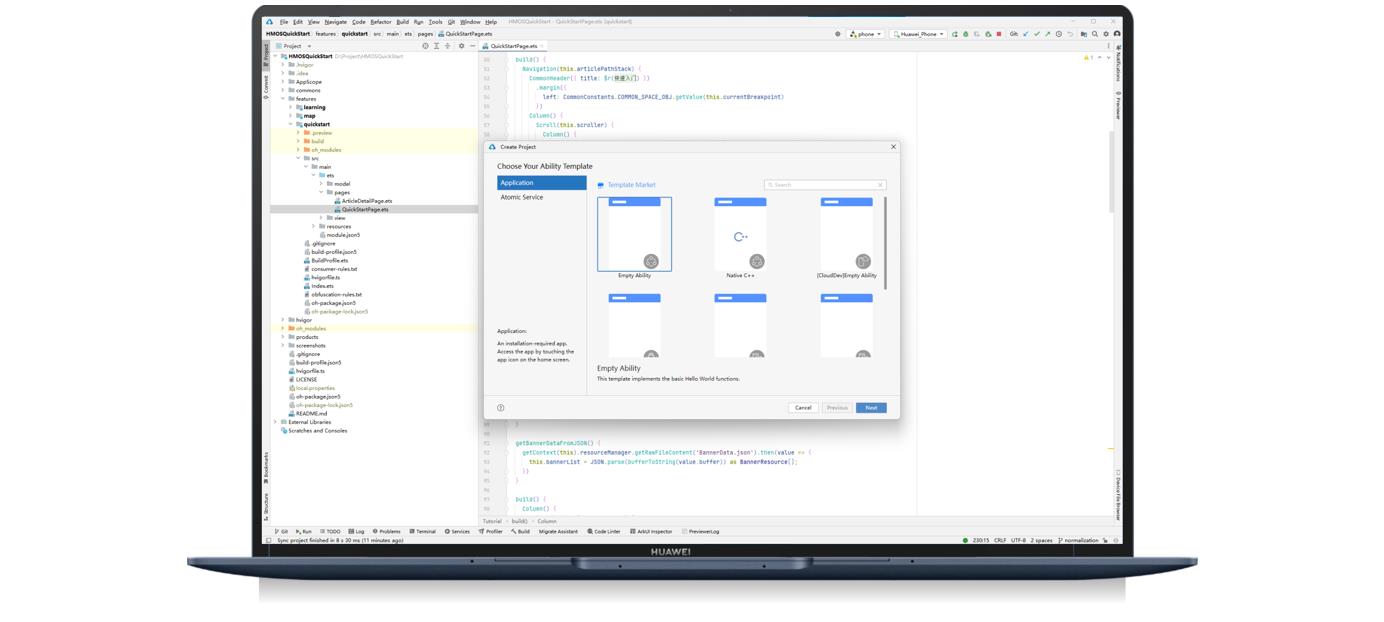The width and height of the screenshot is (1384, 622).
Task: Expand the learning folder in project tree
Action: click(291, 107)
